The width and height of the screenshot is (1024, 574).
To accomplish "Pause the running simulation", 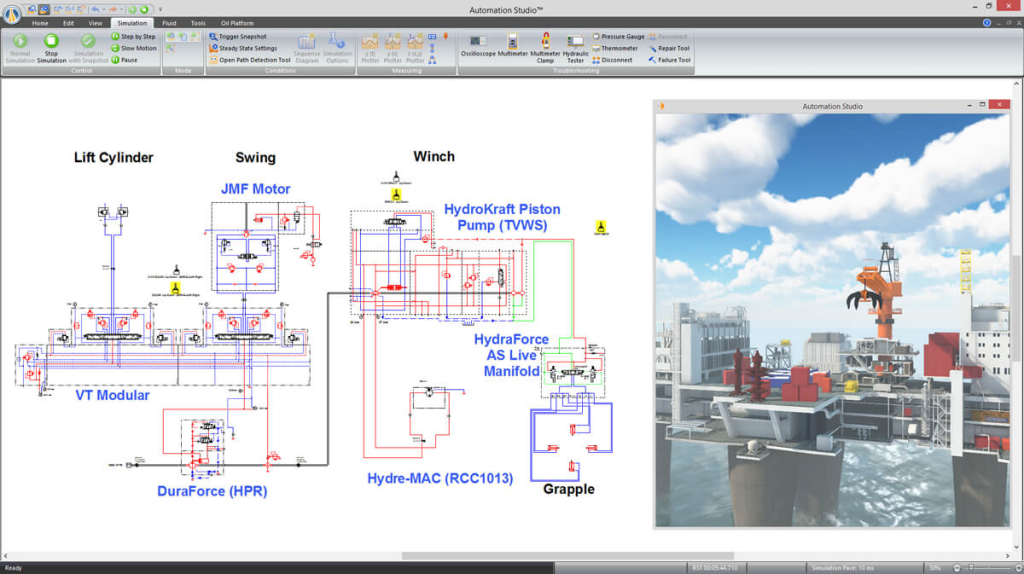I will tap(124, 60).
